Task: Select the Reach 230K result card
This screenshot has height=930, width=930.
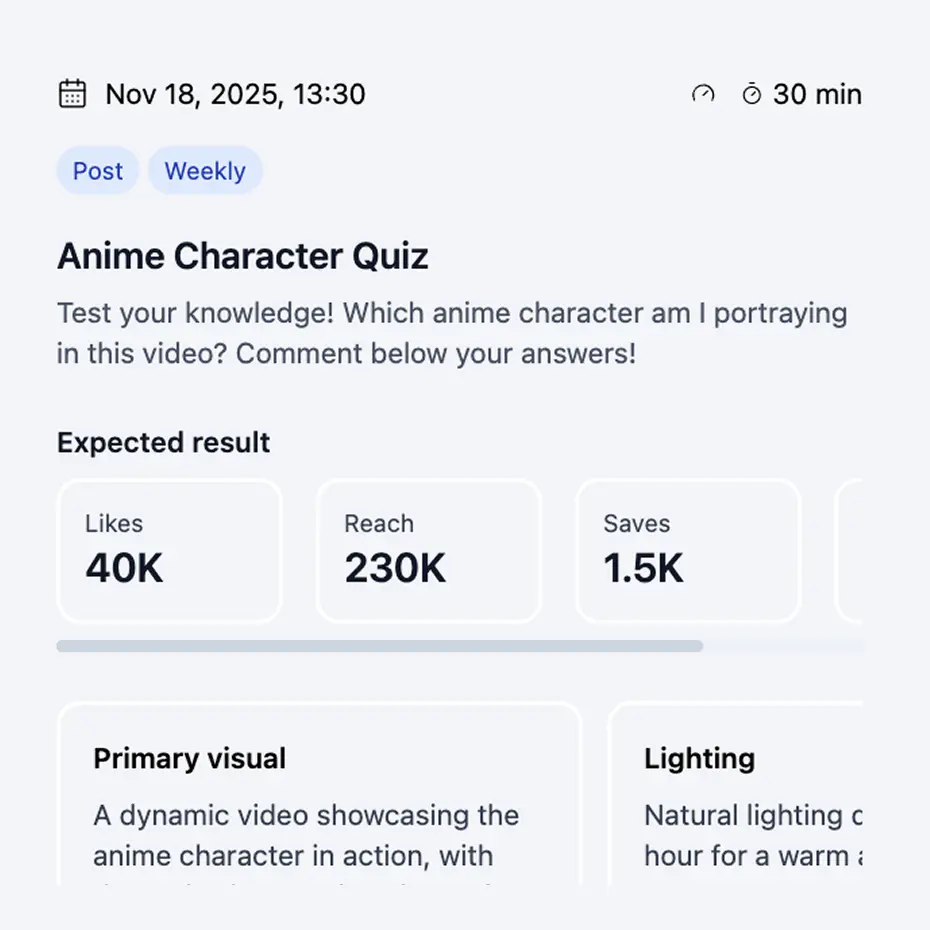Action: pyautogui.click(x=428, y=551)
